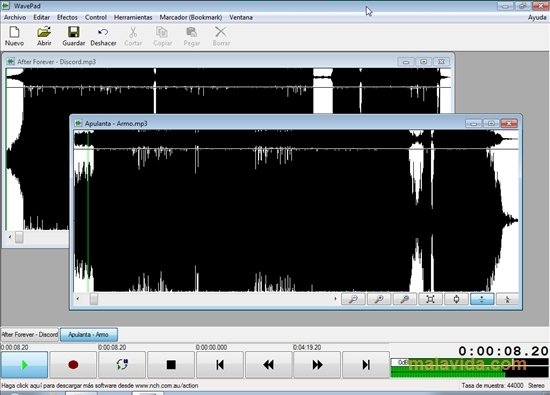Click Tasa de muestra: 44000 in status bar

492,386
